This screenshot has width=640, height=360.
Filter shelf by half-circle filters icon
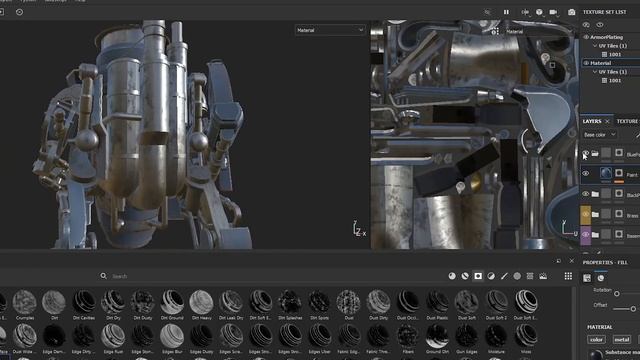(x=491, y=276)
